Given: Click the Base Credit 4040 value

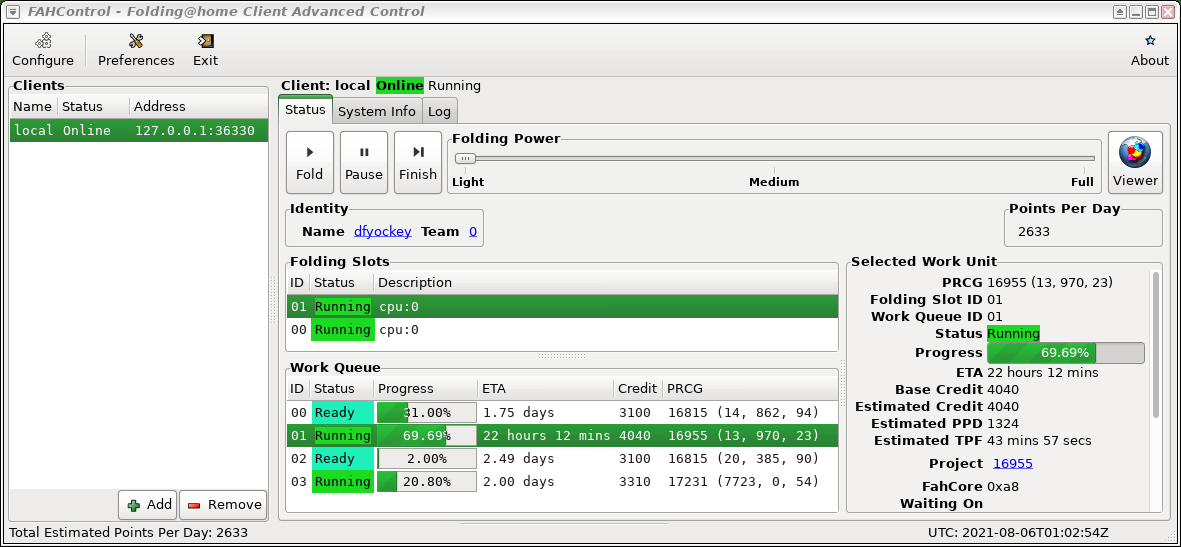Looking at the screenshot, I should tap(1002, 390).
